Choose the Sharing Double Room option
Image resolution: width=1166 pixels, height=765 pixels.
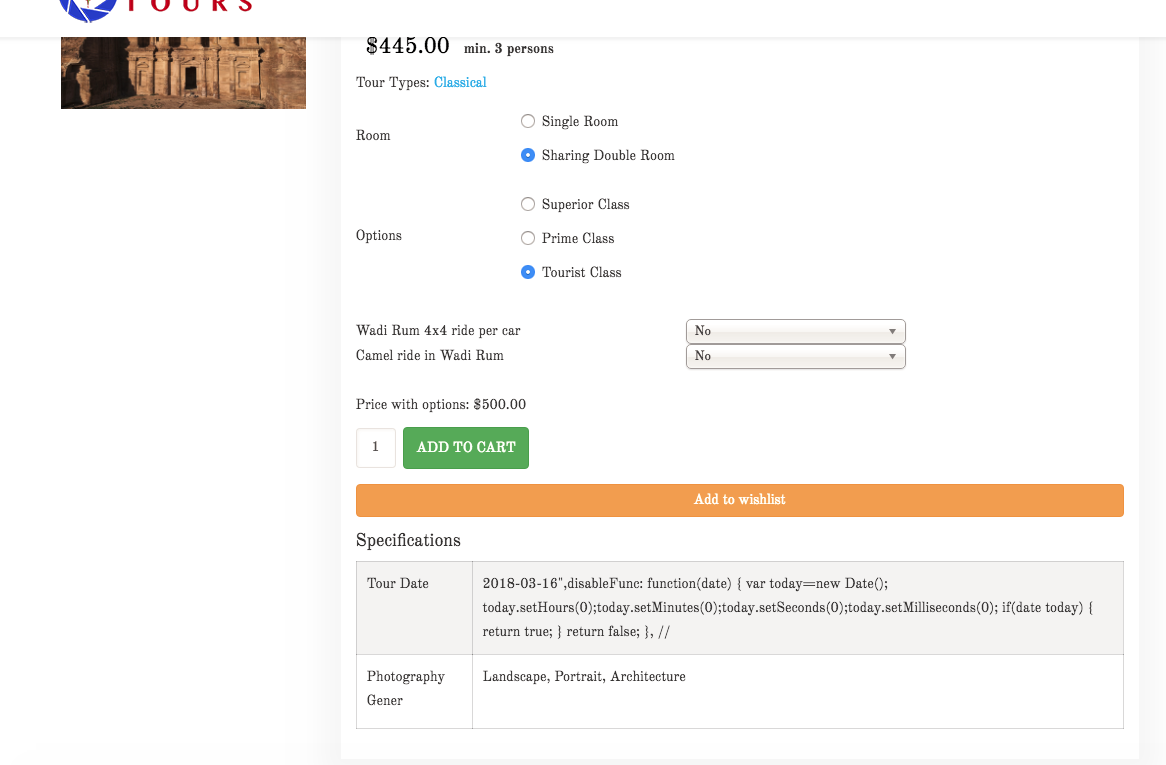528,155
